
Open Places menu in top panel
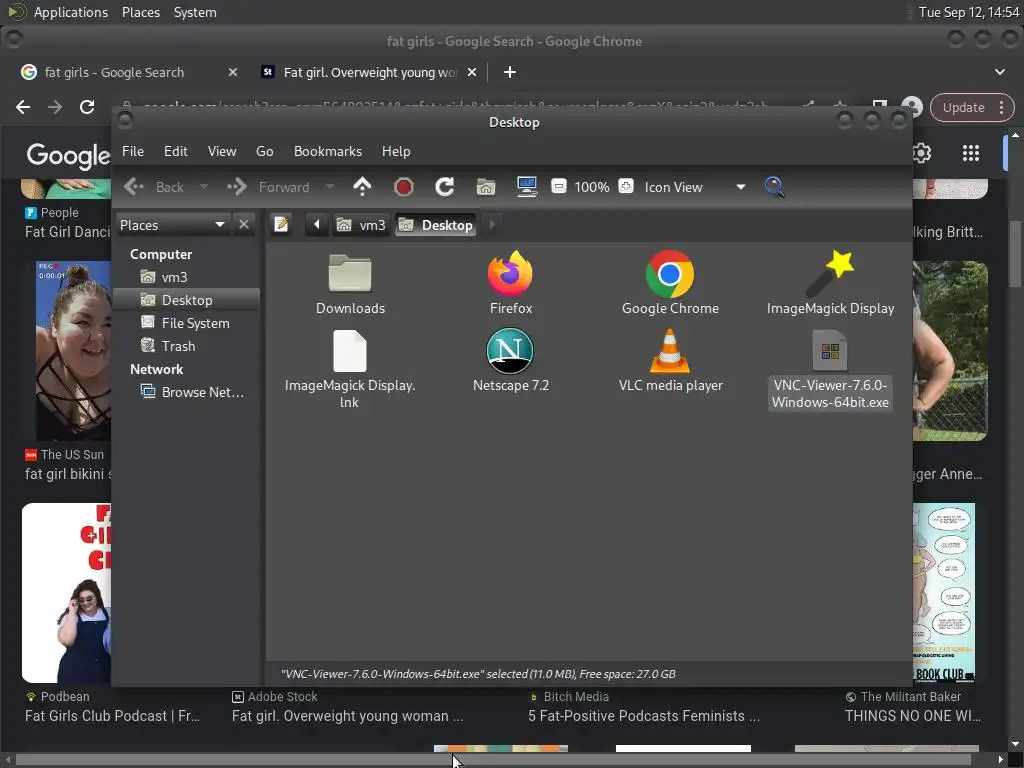click(x=140, y=12)
